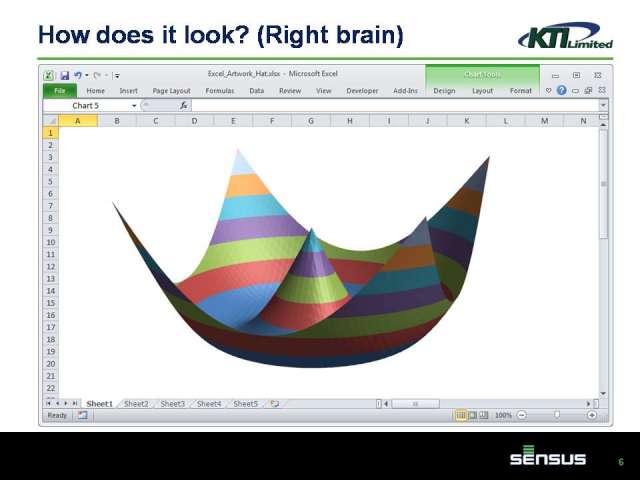Click inside the formula bar input

tap(394, 106)
